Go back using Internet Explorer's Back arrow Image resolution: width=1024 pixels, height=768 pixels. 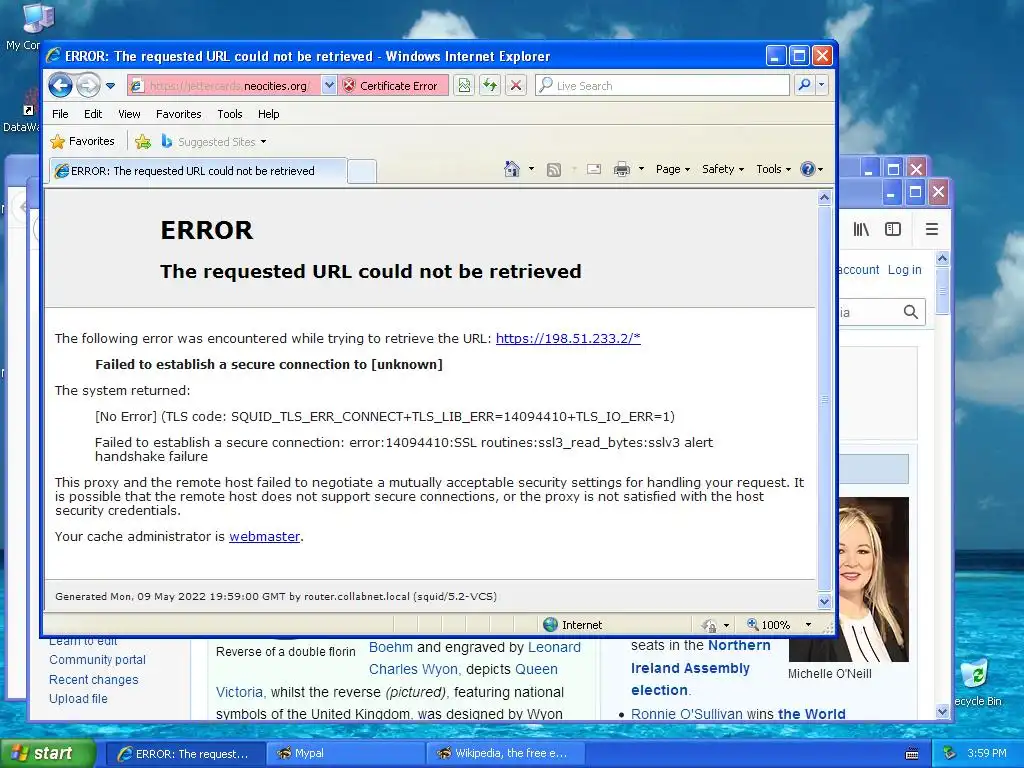pyautogui.click(x=61, y=85)
